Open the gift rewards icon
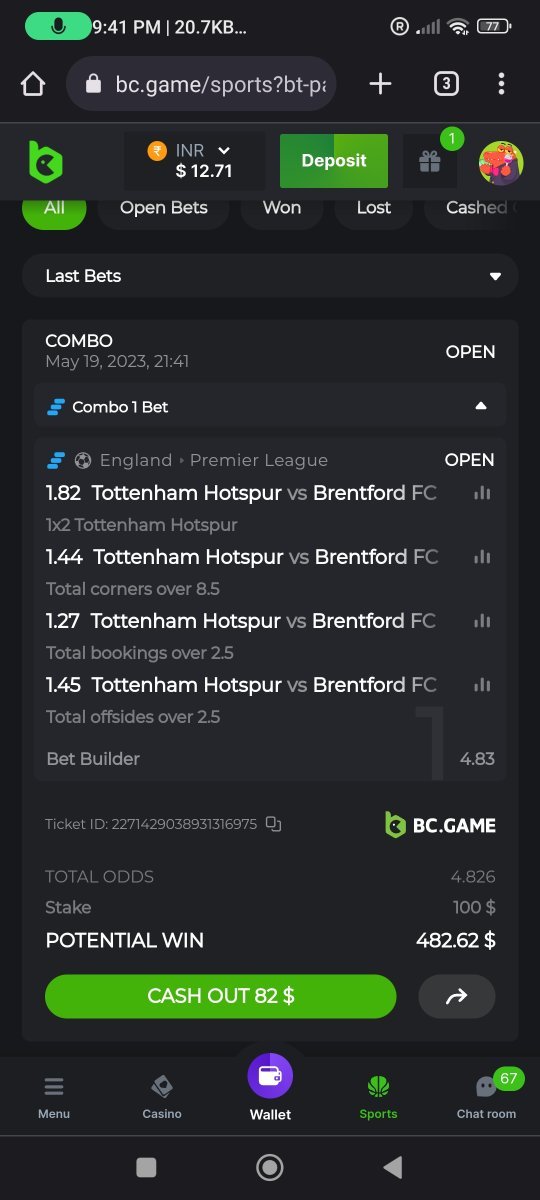The image size is (540, 1200). pos(430,161)
